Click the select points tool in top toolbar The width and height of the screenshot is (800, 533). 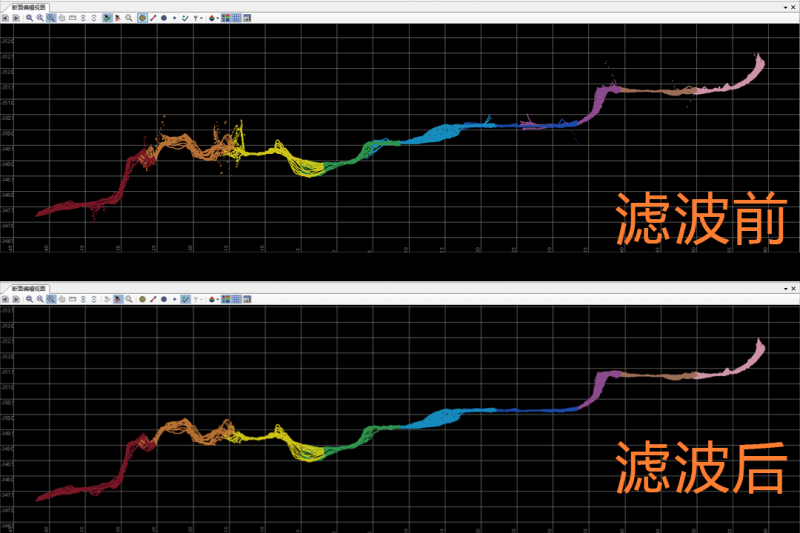tap(106, 18)
